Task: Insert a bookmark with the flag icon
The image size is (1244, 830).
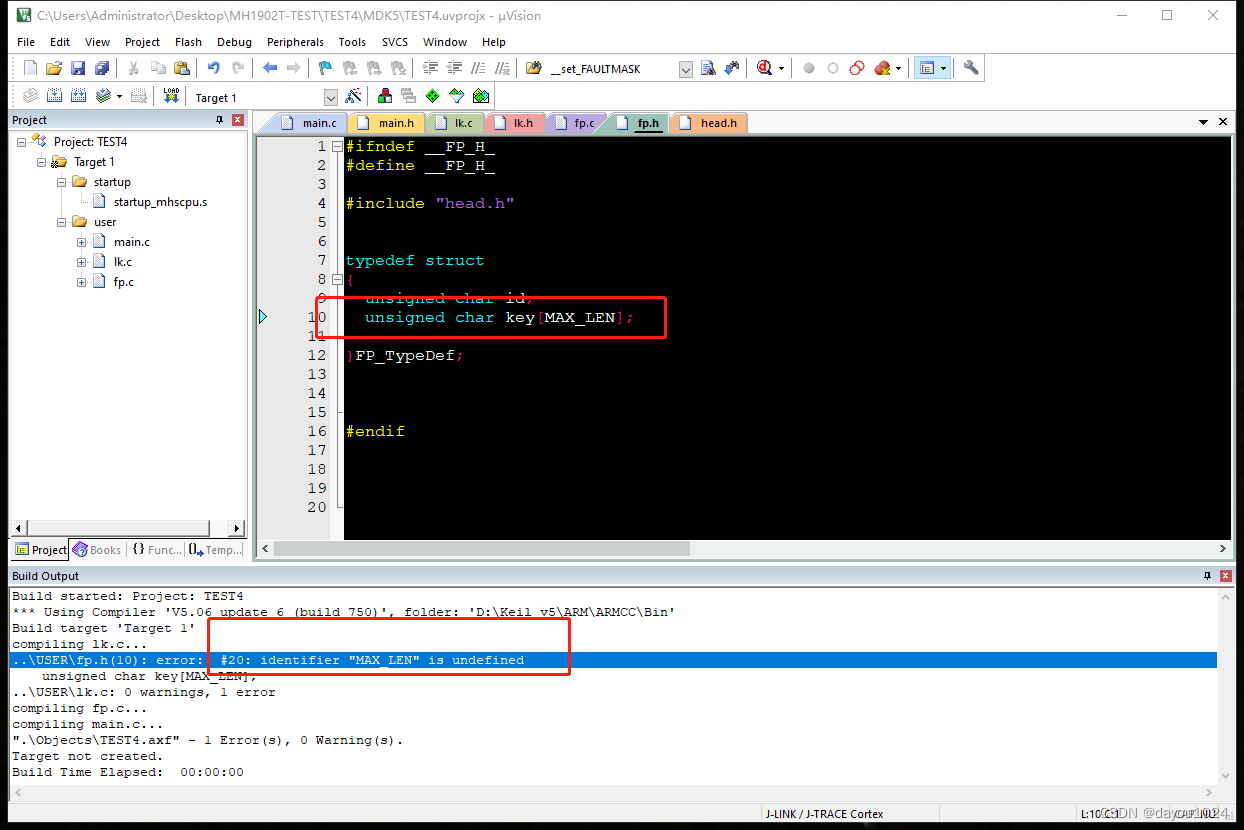Action: pos(325,68)
